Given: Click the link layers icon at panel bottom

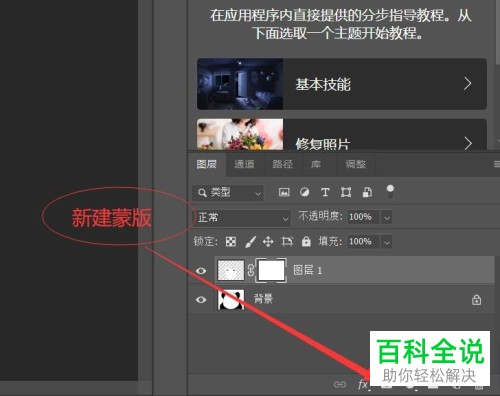Looking at the screenshot, I should click(340, 385).
